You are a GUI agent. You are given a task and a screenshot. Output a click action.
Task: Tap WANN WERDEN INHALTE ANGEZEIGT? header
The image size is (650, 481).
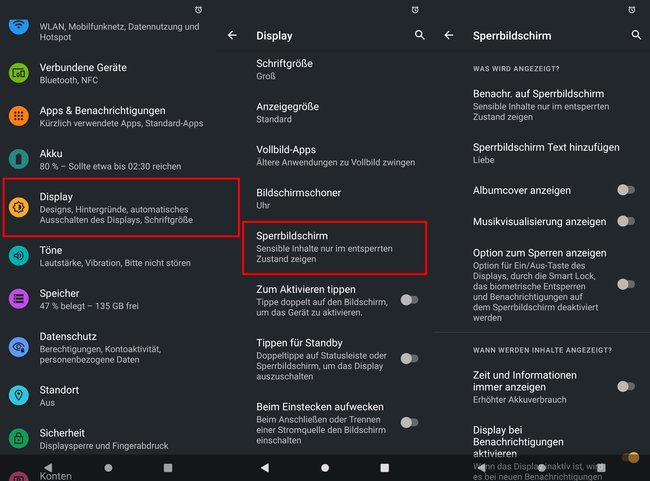tap(542, 350)
